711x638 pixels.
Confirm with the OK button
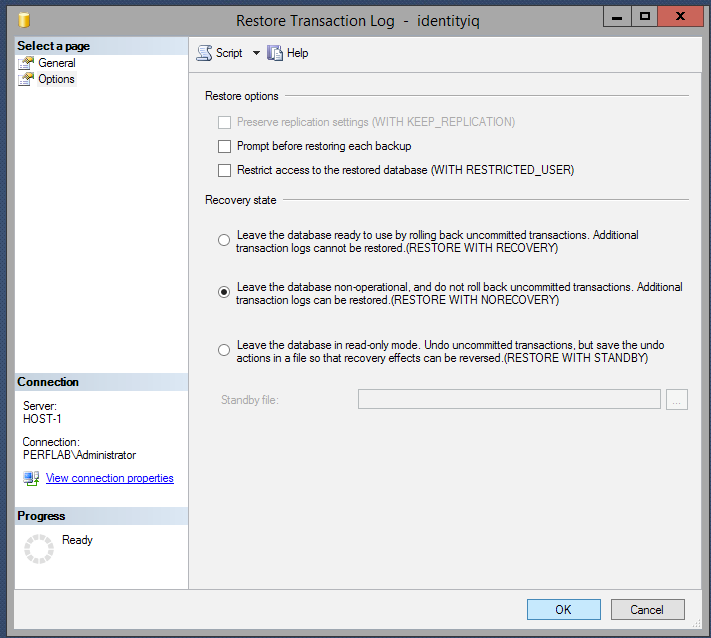[x=564, y=609]
